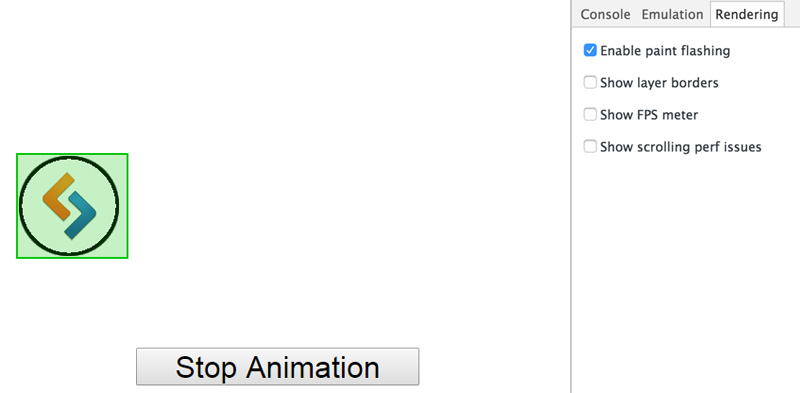The width and height of the screenshot is (800, 393).
Task: Click the 'Show FPS meter' label text
Action: pyautogui.click(x=649, y=115)
